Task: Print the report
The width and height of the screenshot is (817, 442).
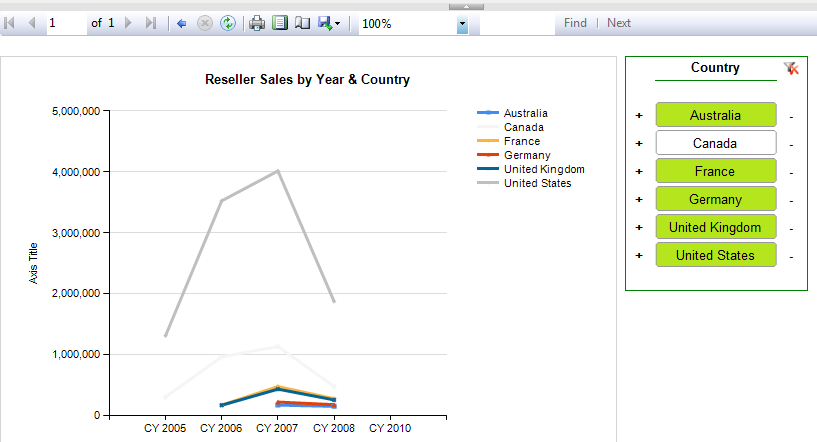Action: [257, 23]
